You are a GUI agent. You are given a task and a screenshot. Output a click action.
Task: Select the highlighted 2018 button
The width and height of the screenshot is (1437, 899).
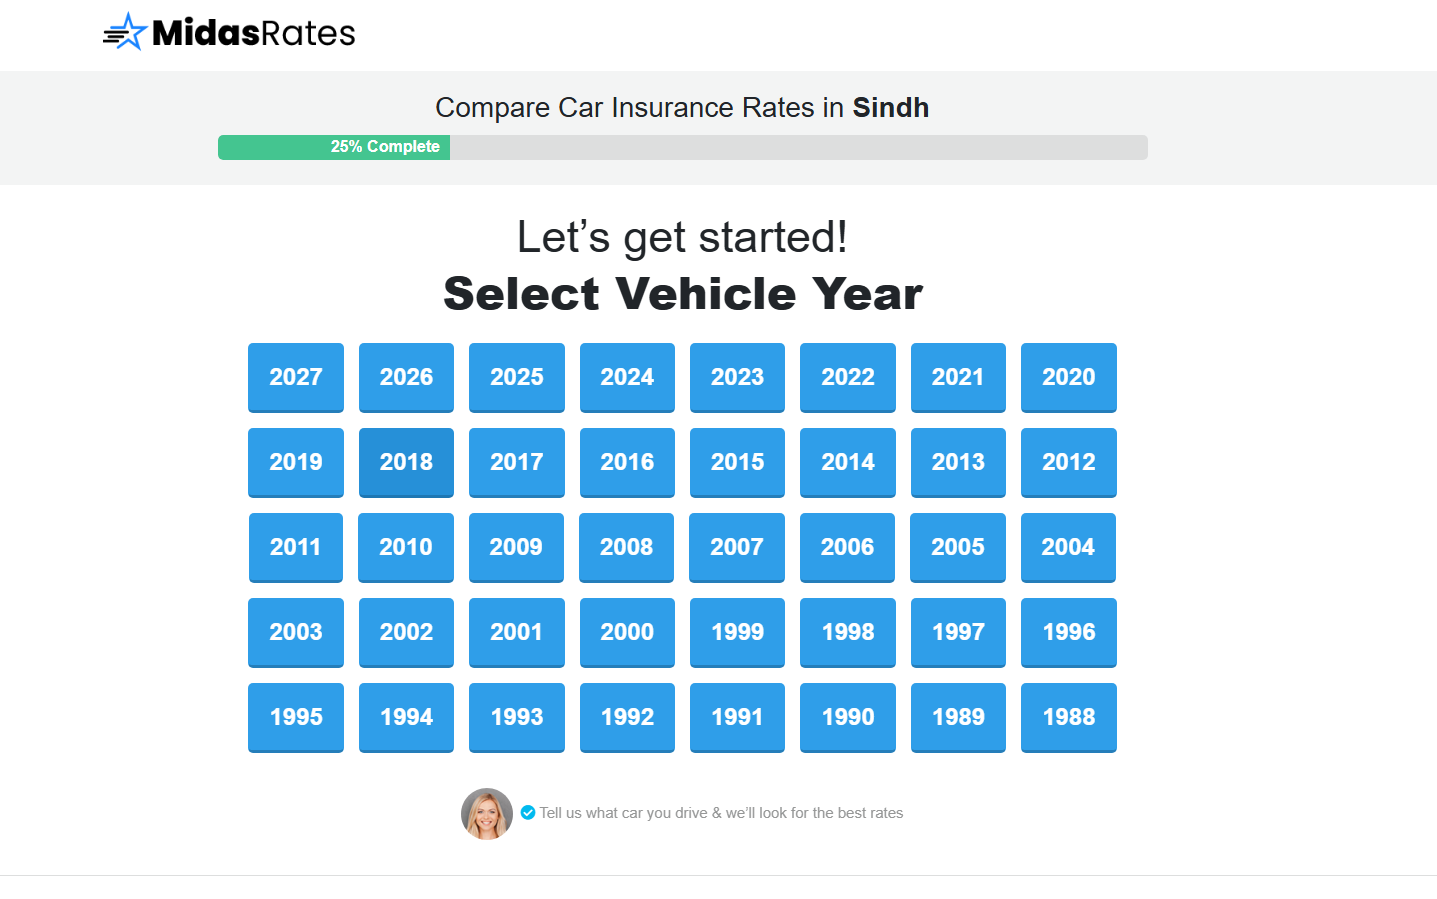point(406,462)
